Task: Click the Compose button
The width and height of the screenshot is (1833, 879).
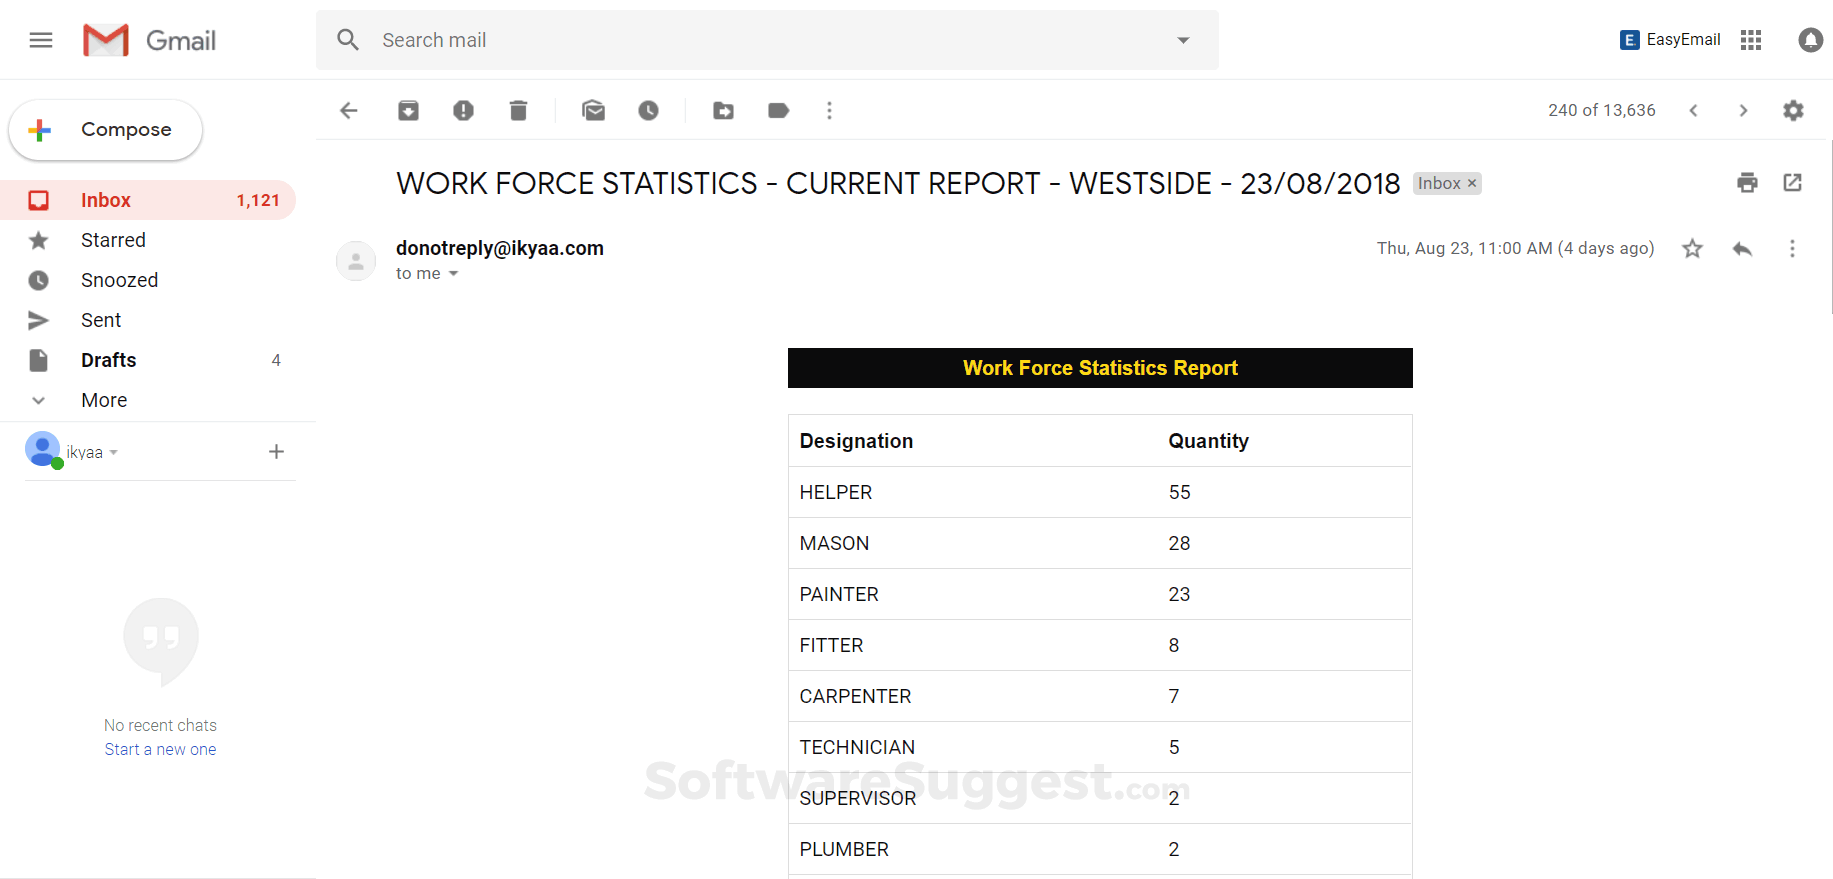Action: [x=106, y=130]
